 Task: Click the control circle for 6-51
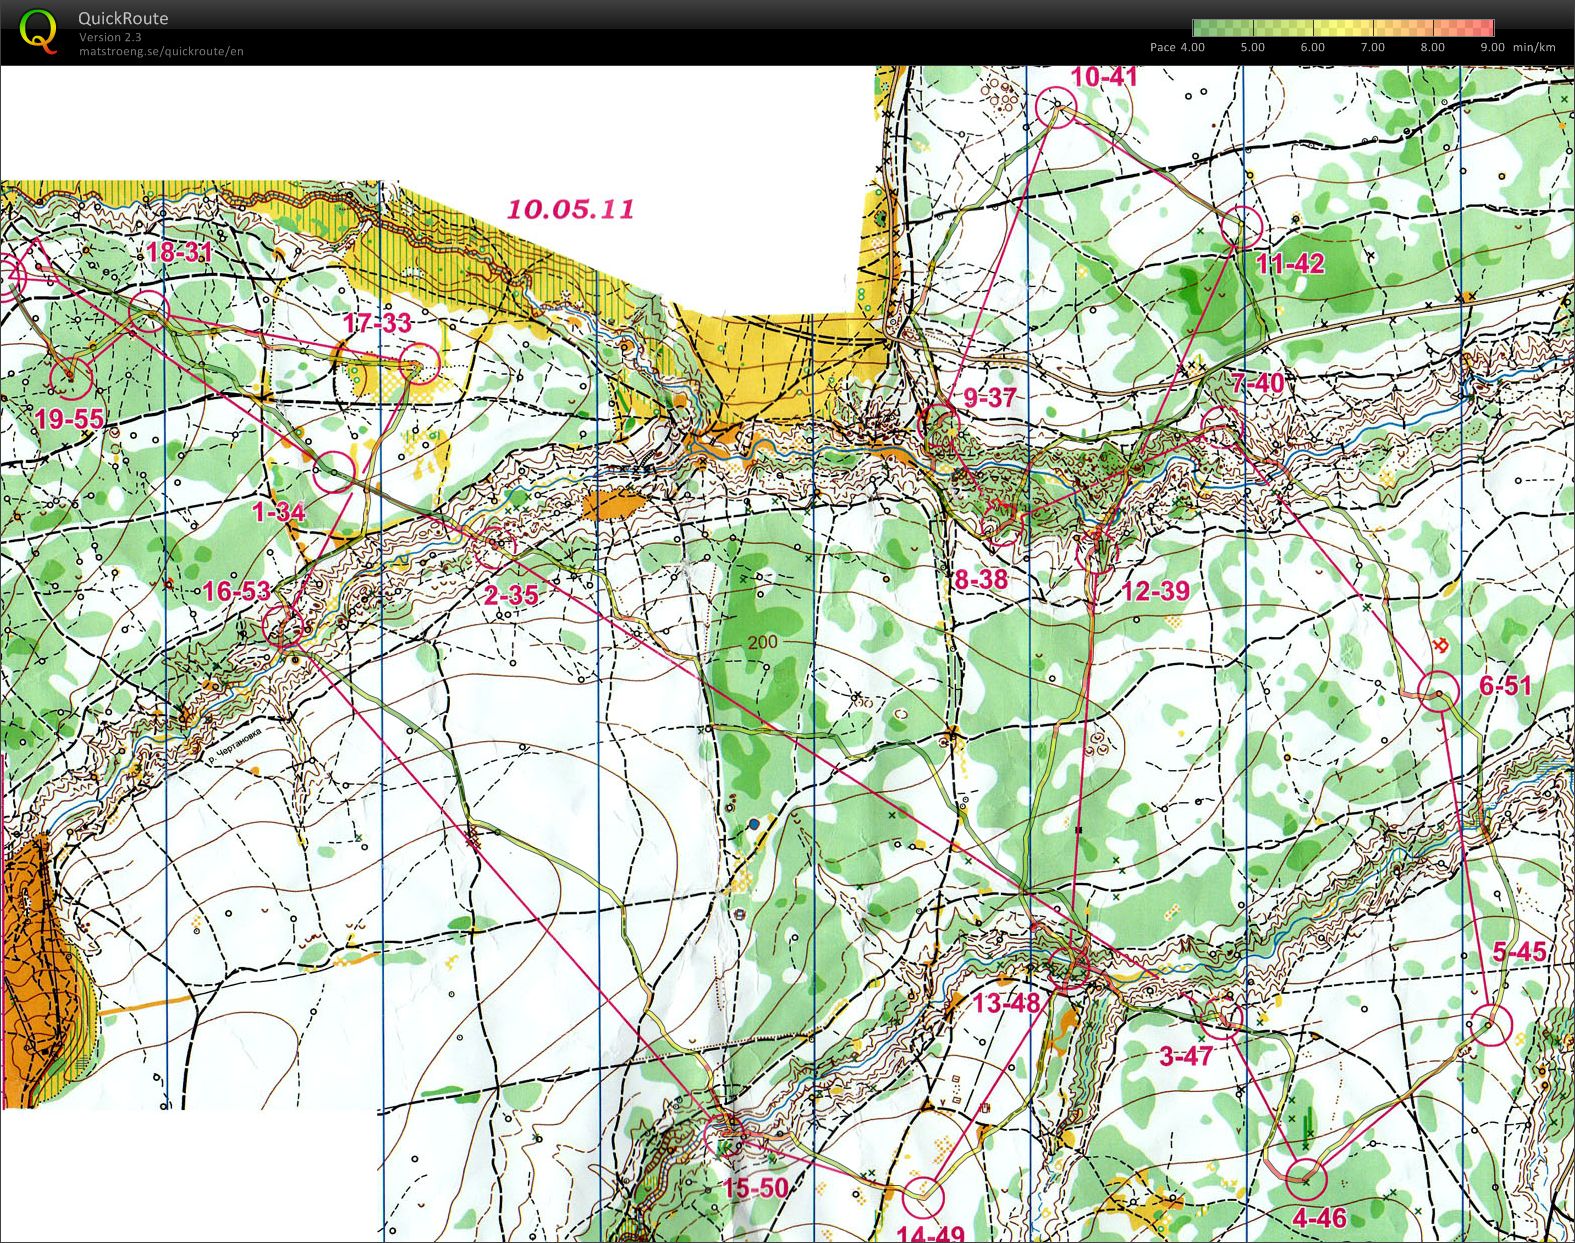point(1439,691)
